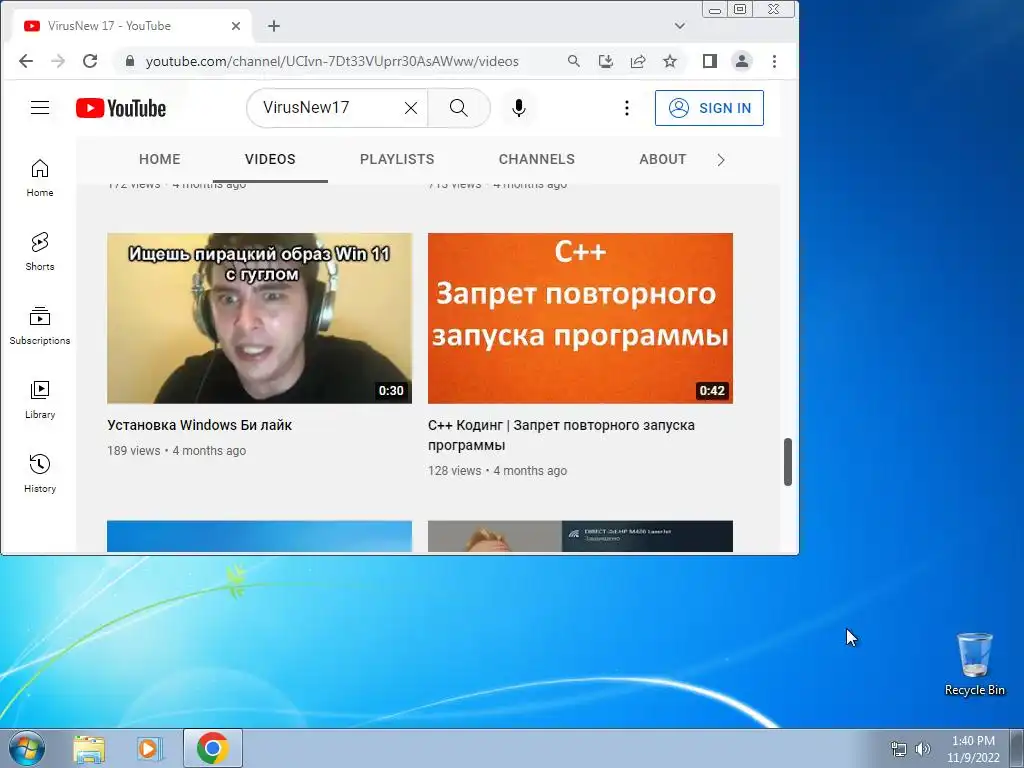This screenshot has width=1024, height=768.
Task: Click '189 views • 4 months ago' text
Action: pyautogui.click(x=176, y=451)
